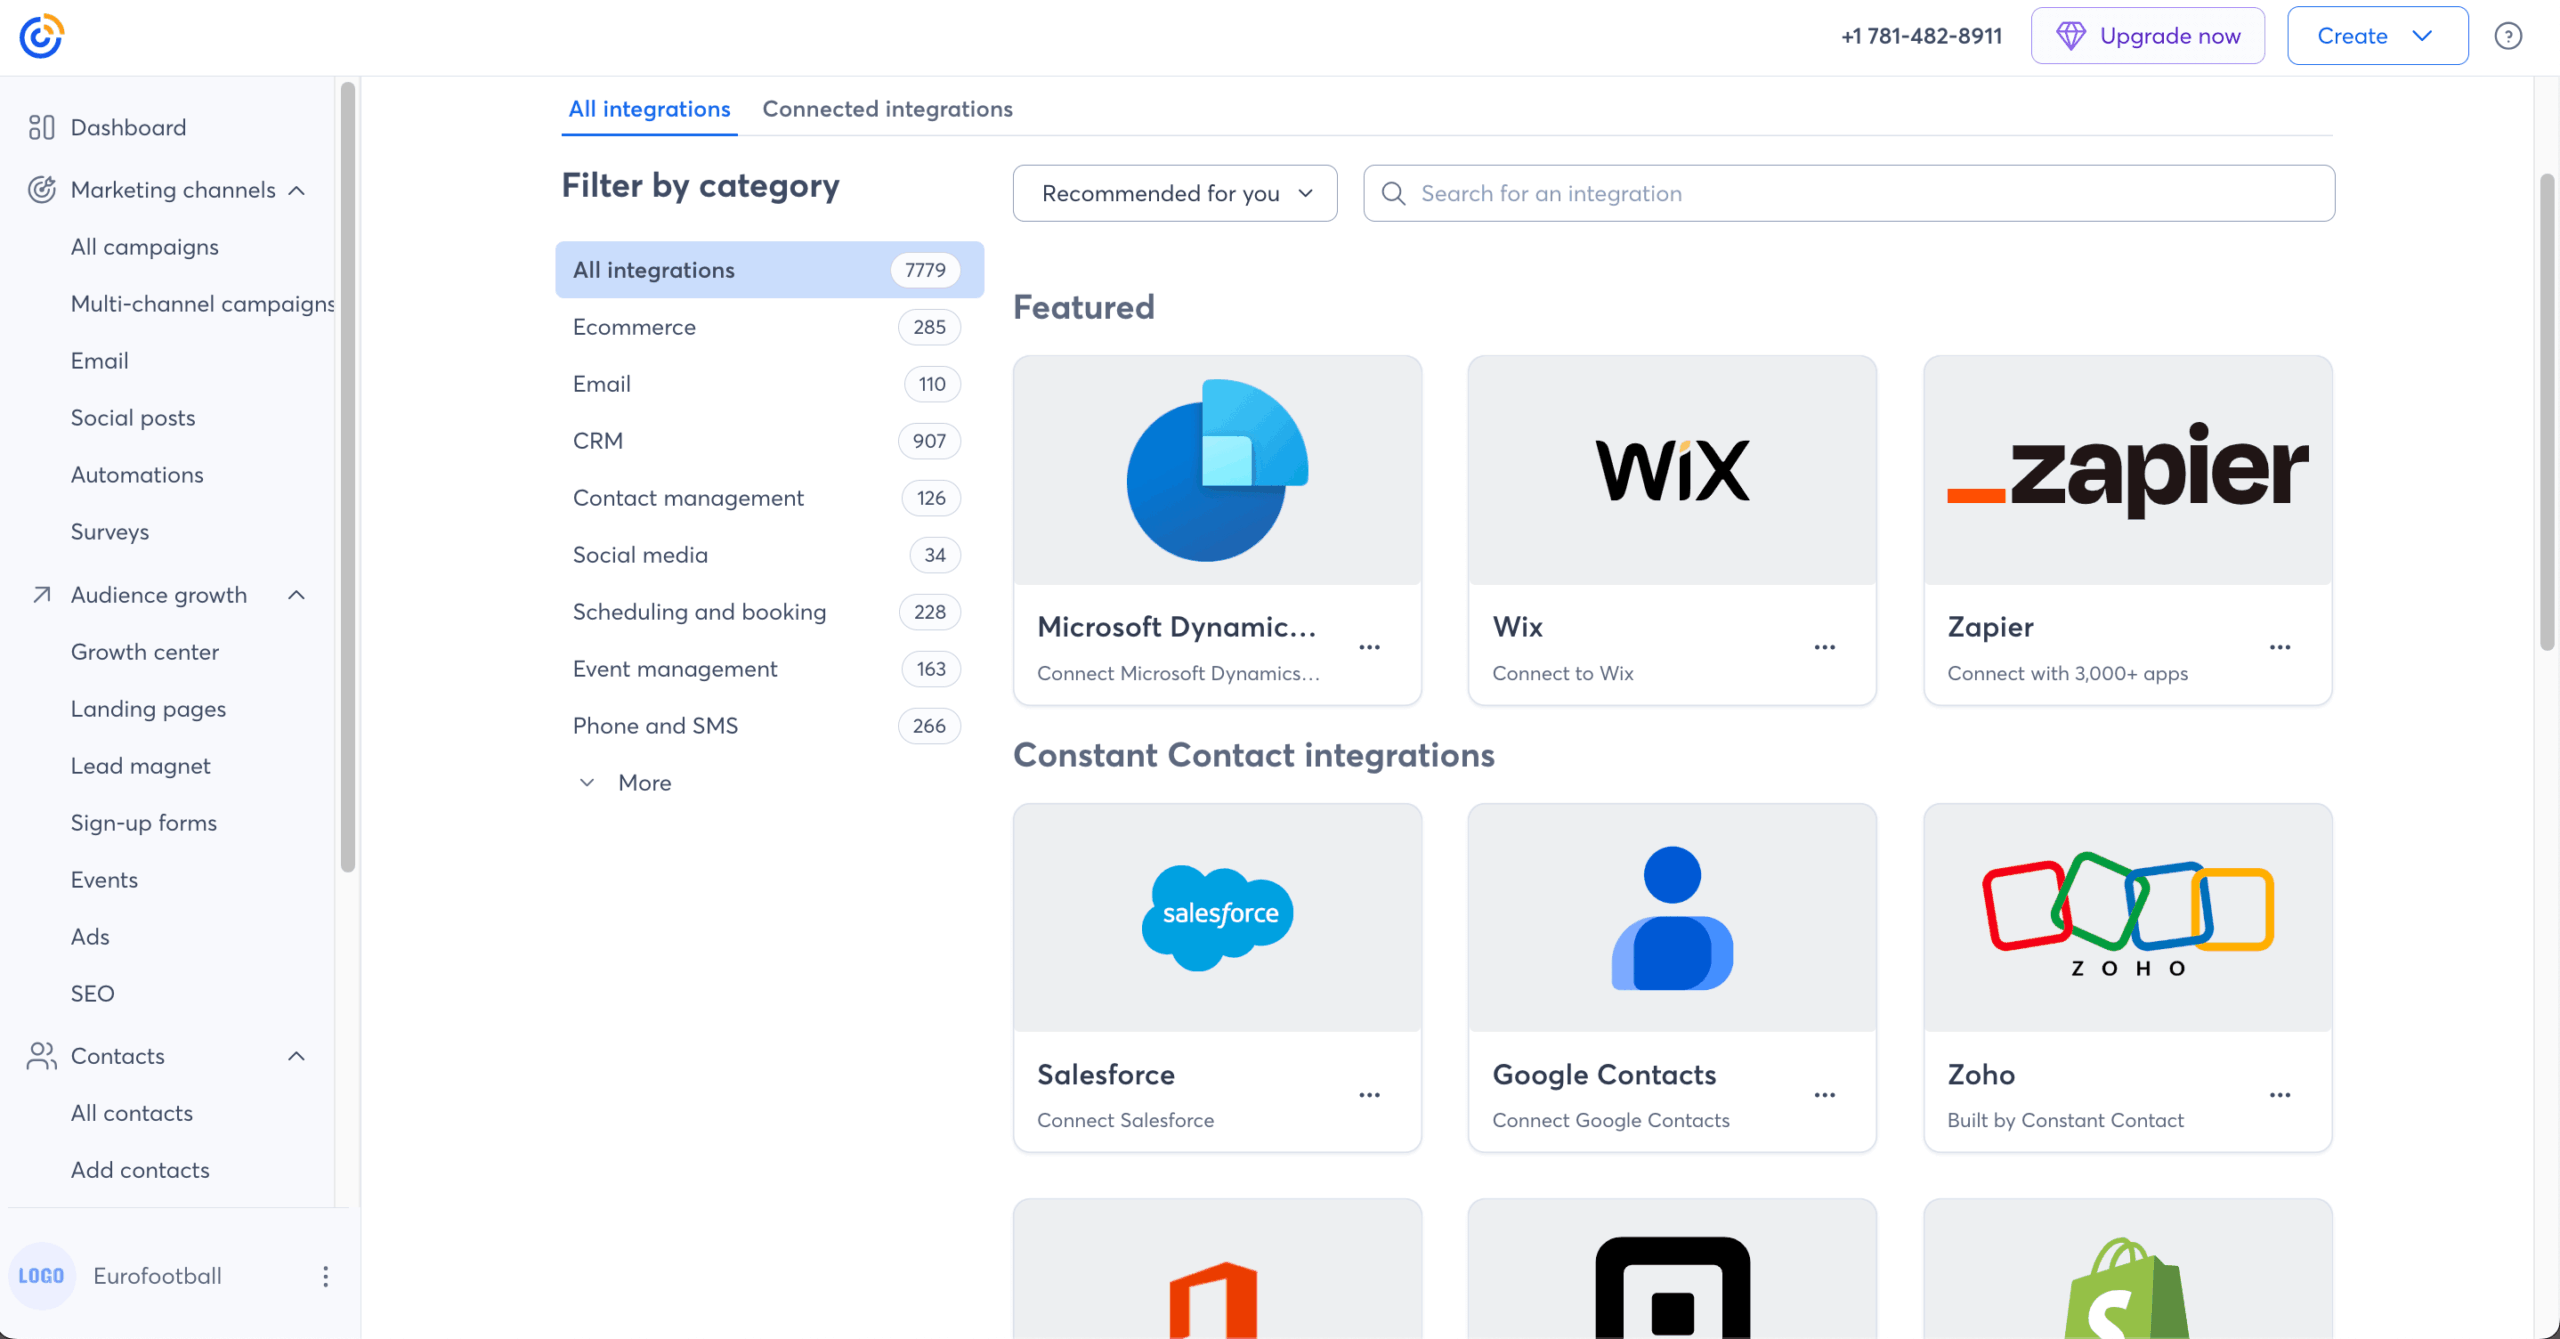Go to Social posts page
The height and width of the screenshot is (1339, 2560).
tap(132, 418)
